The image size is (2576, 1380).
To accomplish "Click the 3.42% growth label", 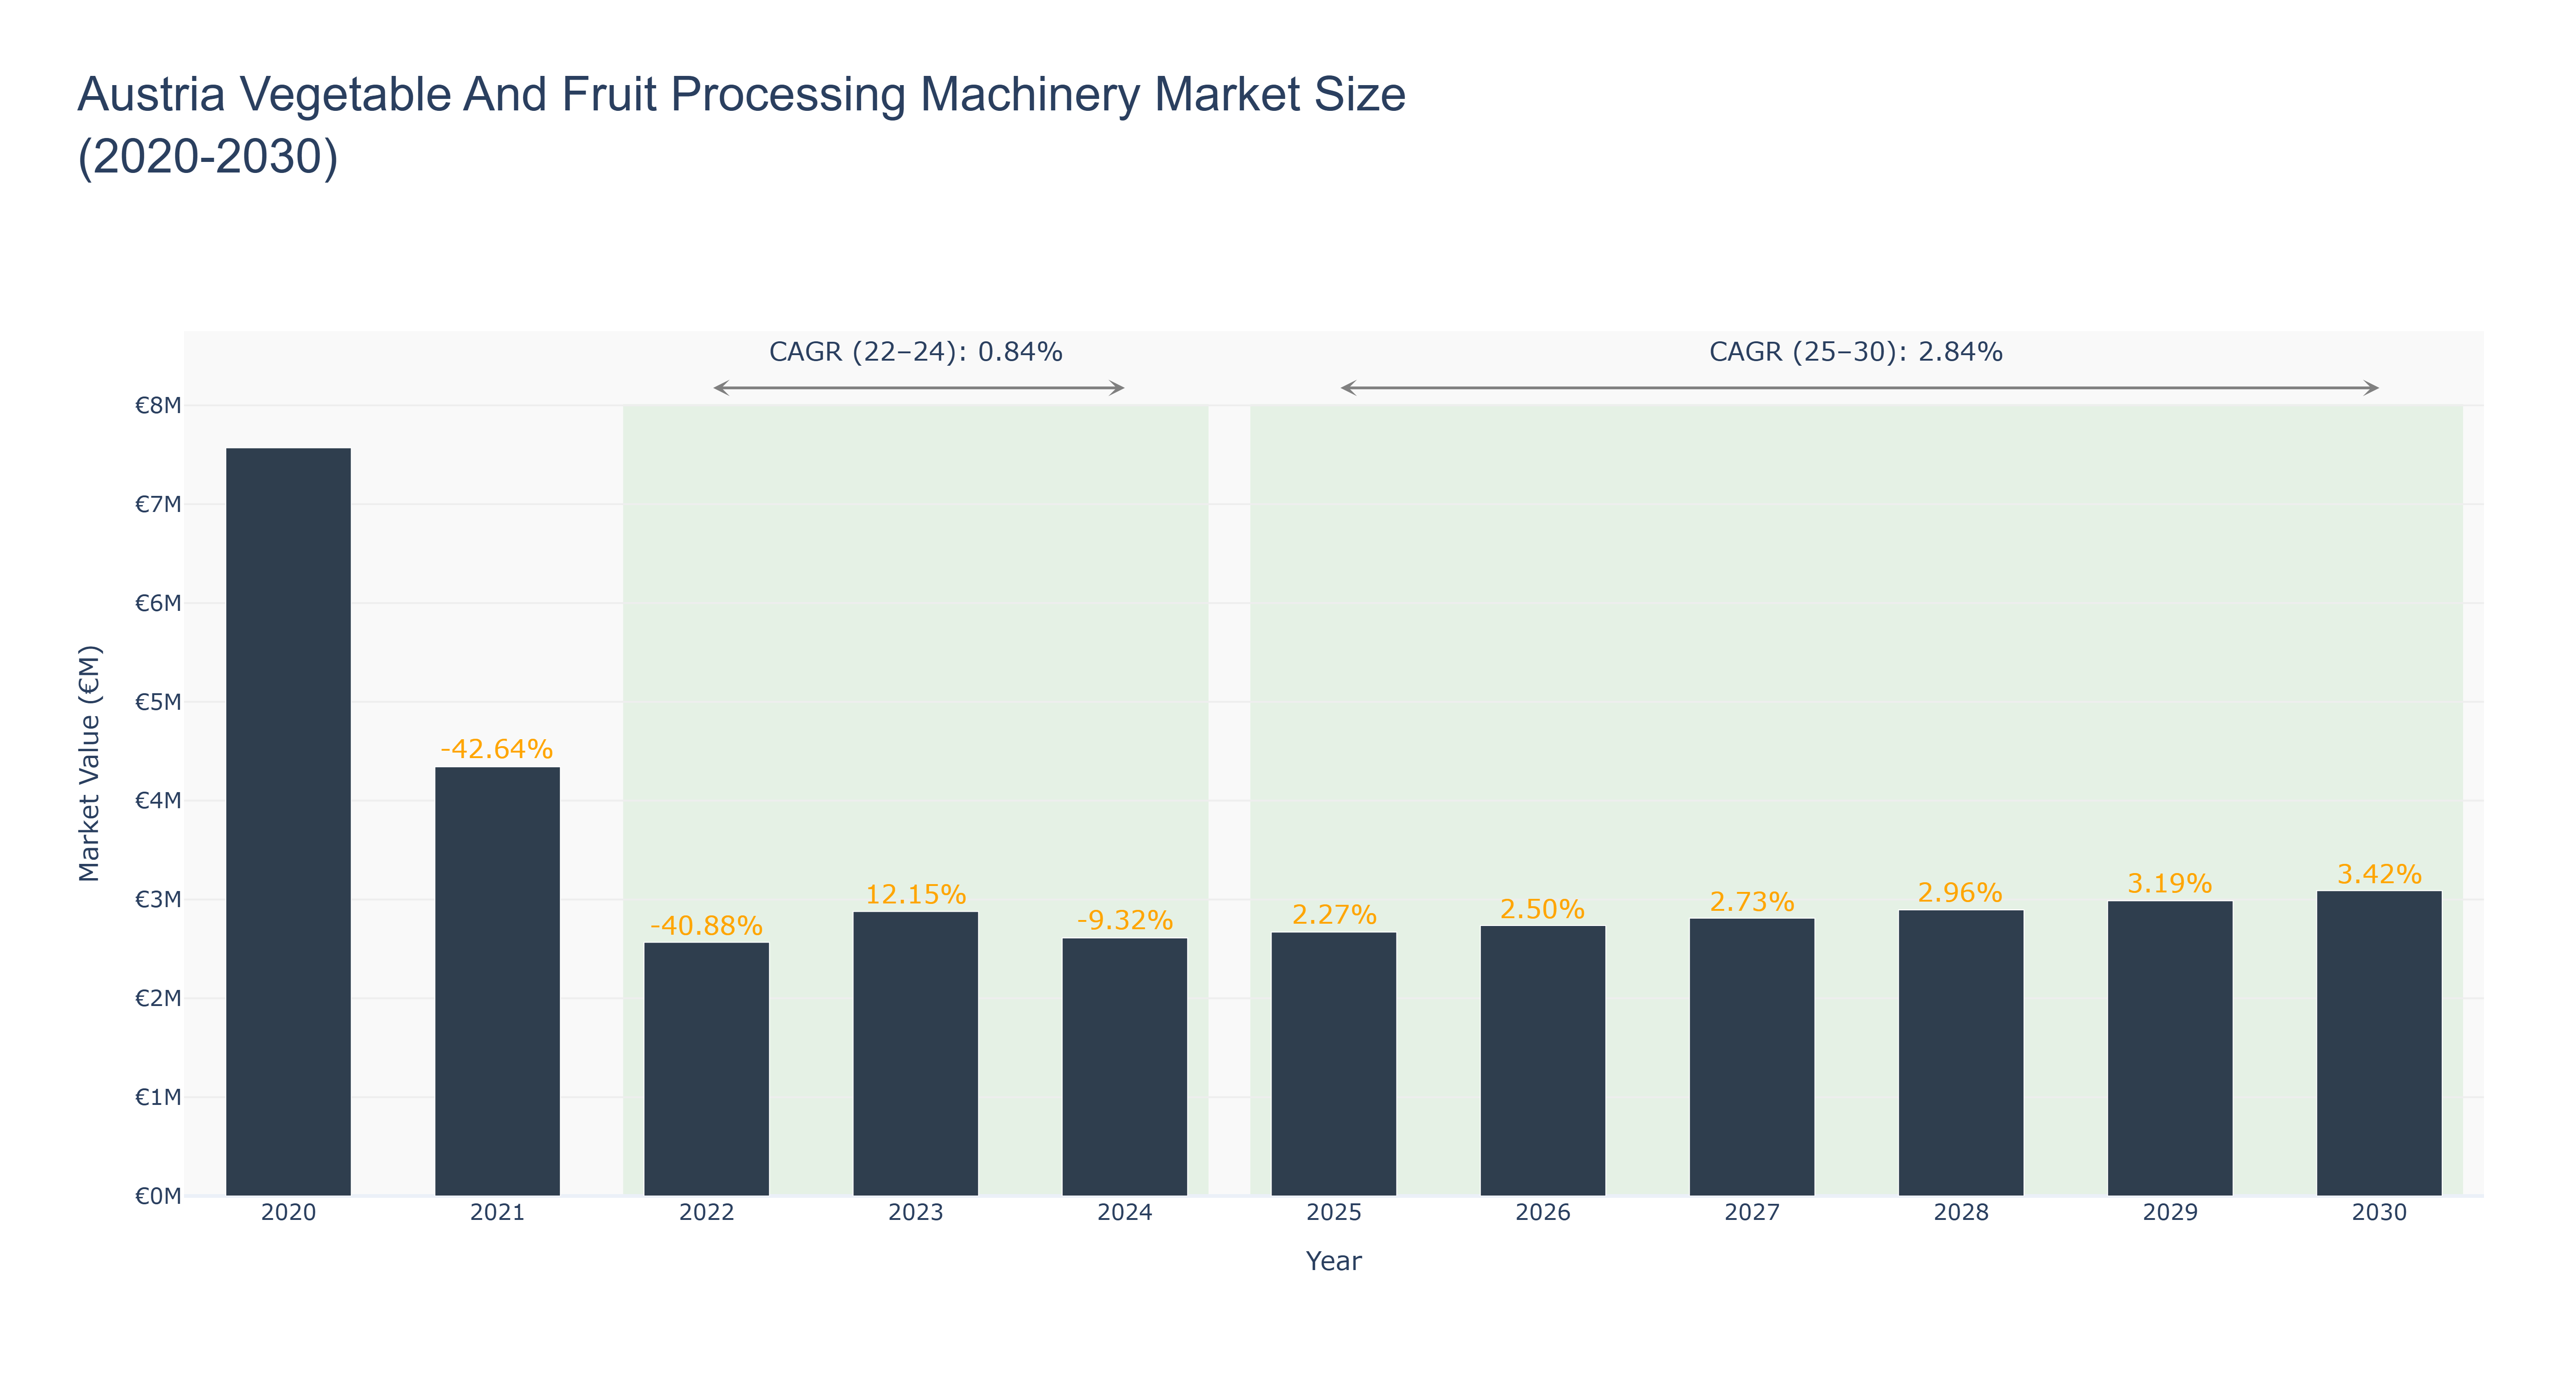I will [x=2379, y=874].
